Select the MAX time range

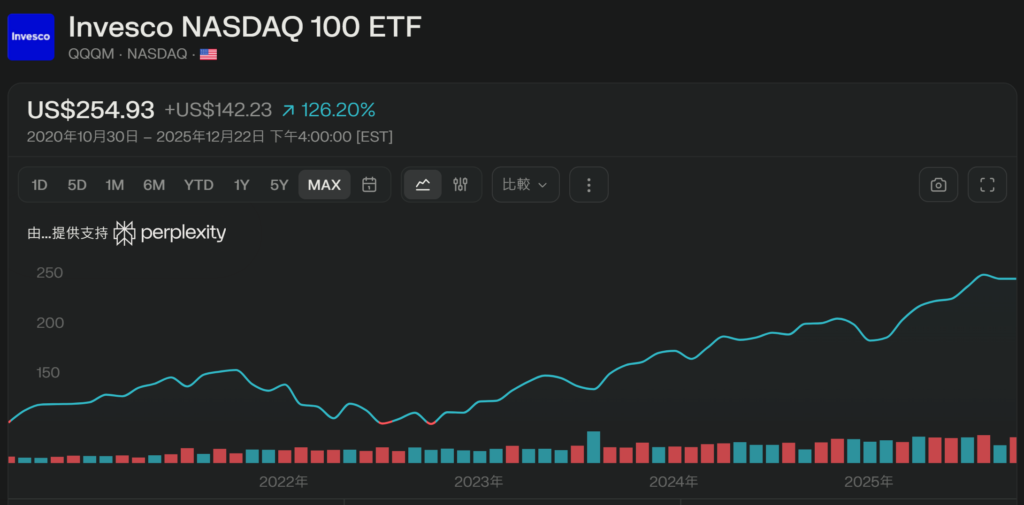[x=324, y=185]
